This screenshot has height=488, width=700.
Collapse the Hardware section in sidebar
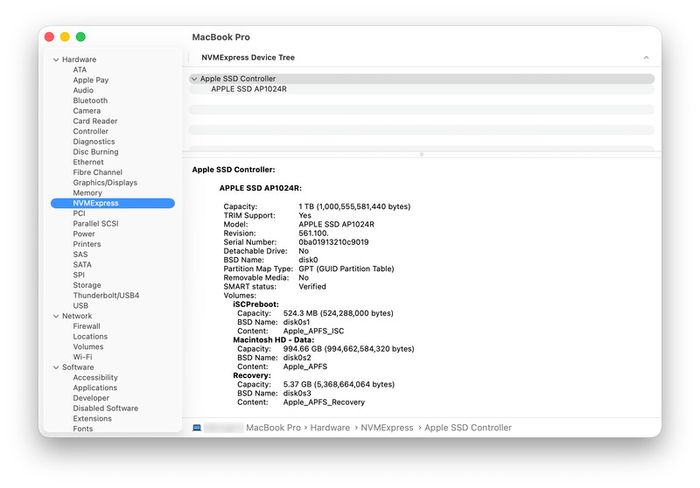[x=56, y=59]
